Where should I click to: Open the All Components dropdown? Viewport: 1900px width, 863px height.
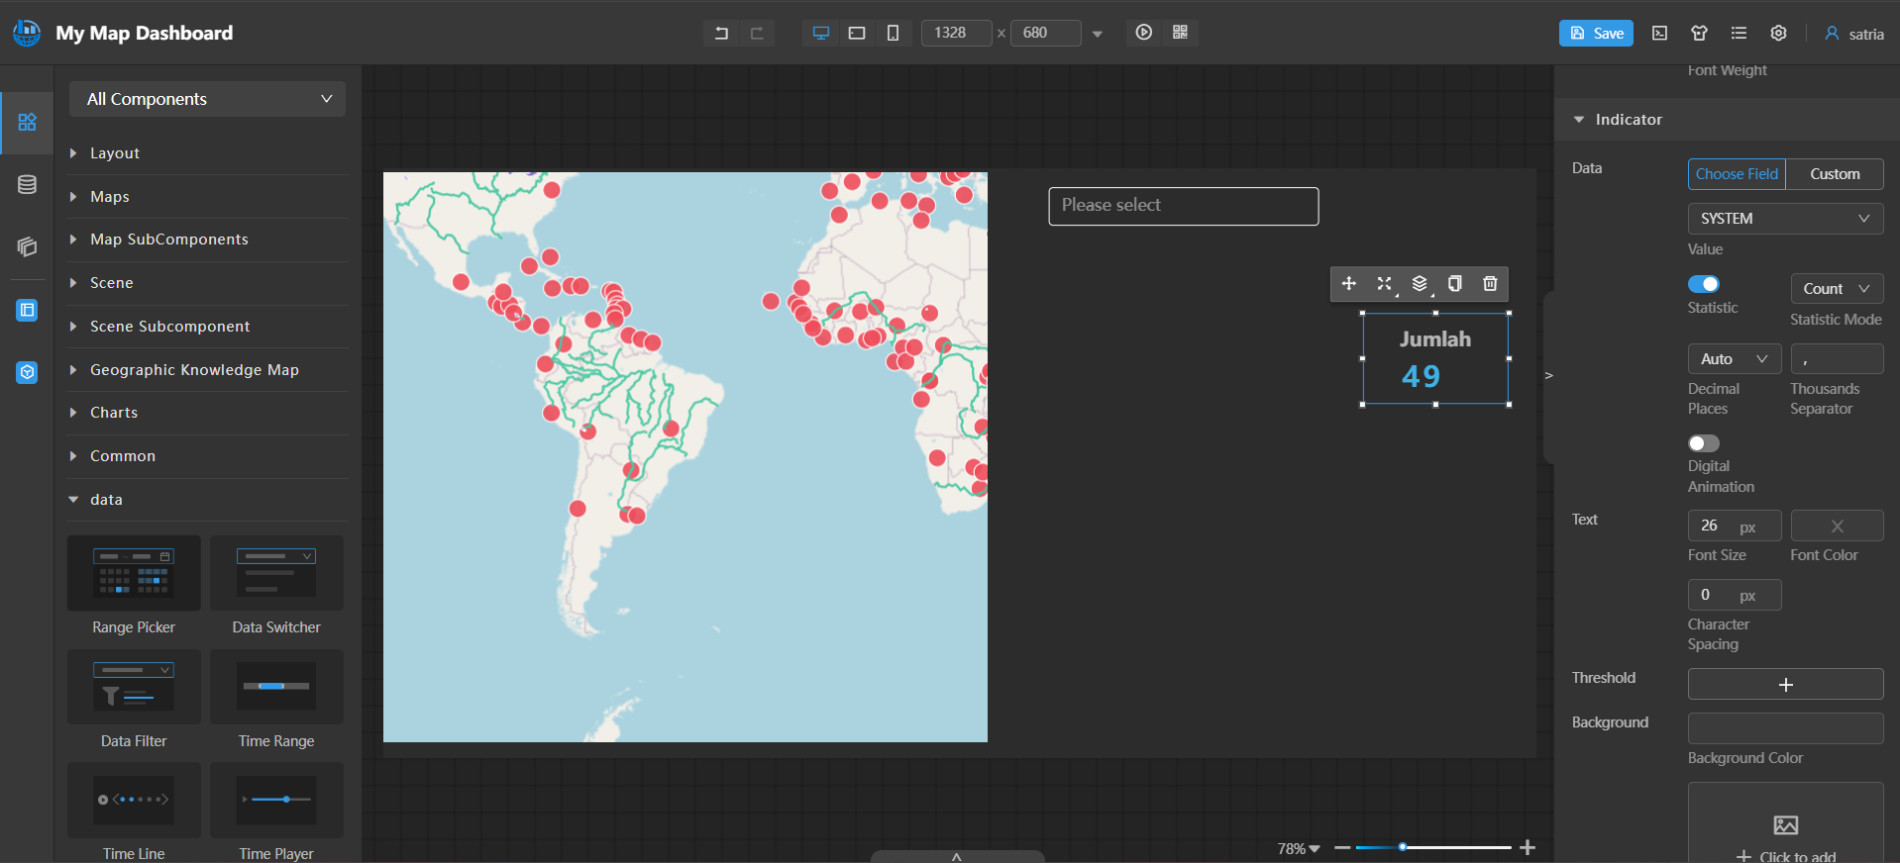[208, 99]
